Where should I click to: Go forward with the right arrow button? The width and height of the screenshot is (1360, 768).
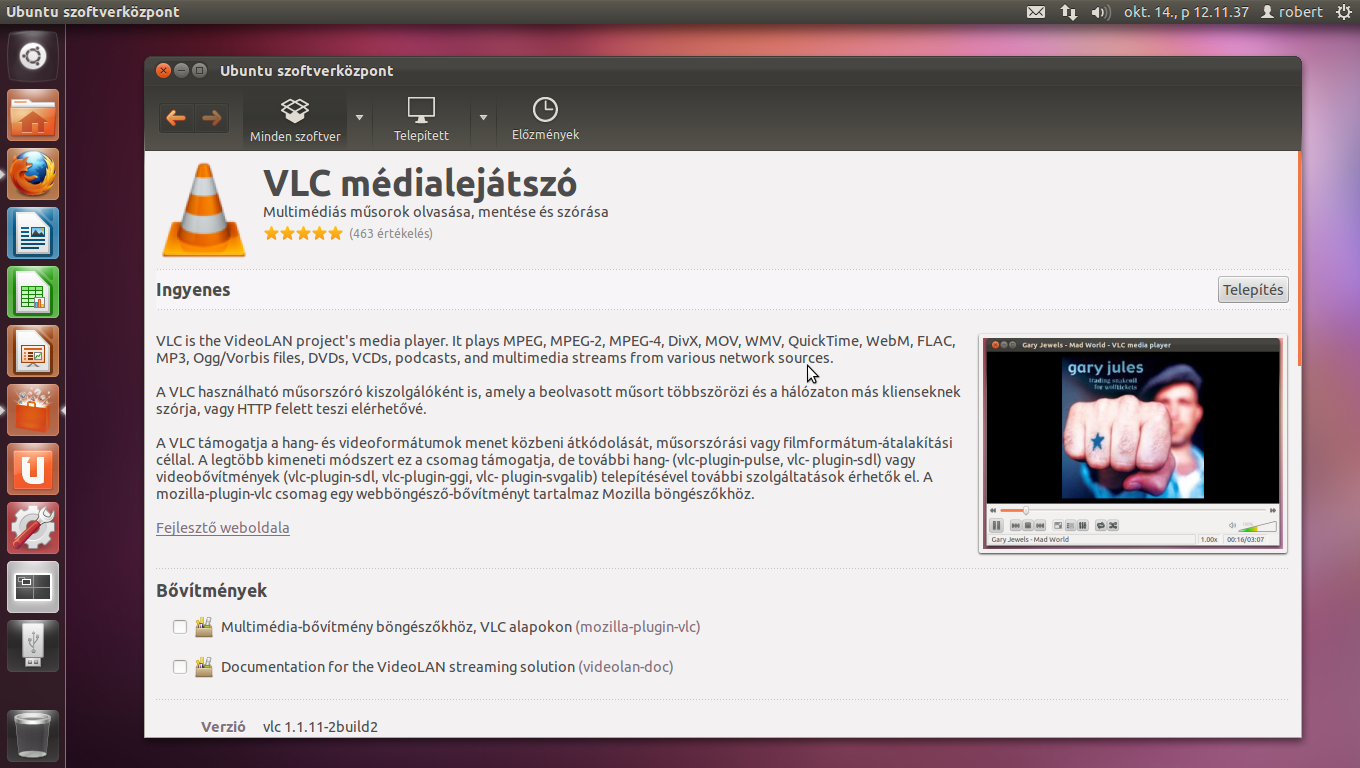pyautogui.click(x=211, y=118)
